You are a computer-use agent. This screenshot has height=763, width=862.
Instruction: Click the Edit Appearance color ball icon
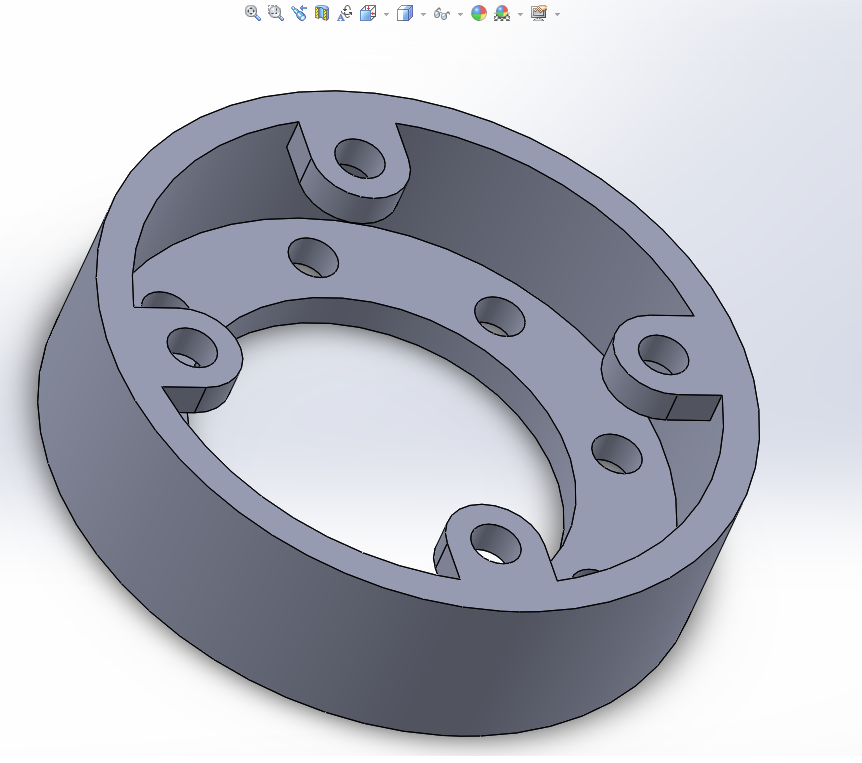479,13
